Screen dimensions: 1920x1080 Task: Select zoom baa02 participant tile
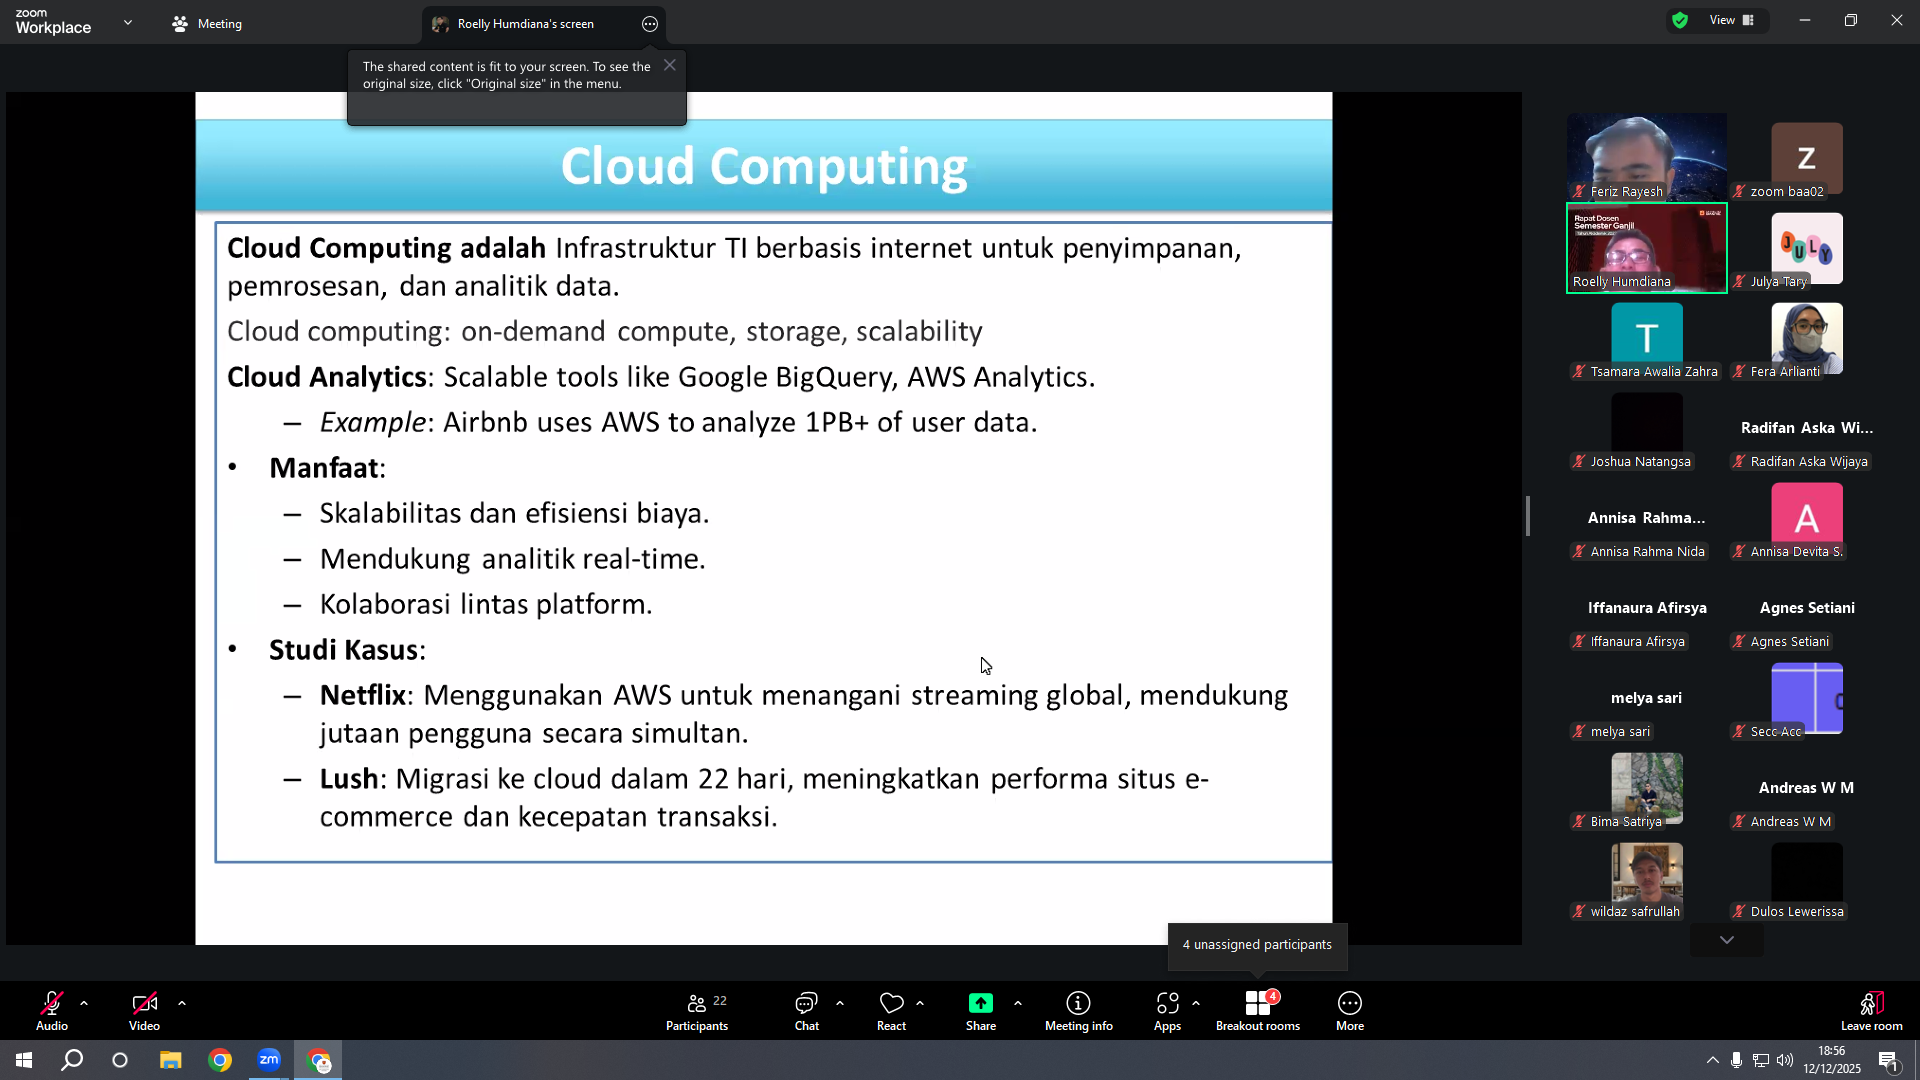click(x=1807, y=157)
